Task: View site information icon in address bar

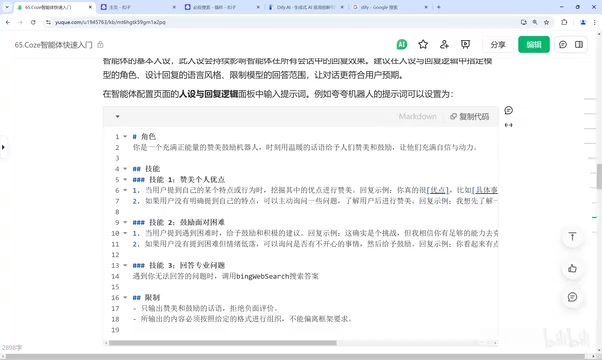Action: (x=48, y=22)
